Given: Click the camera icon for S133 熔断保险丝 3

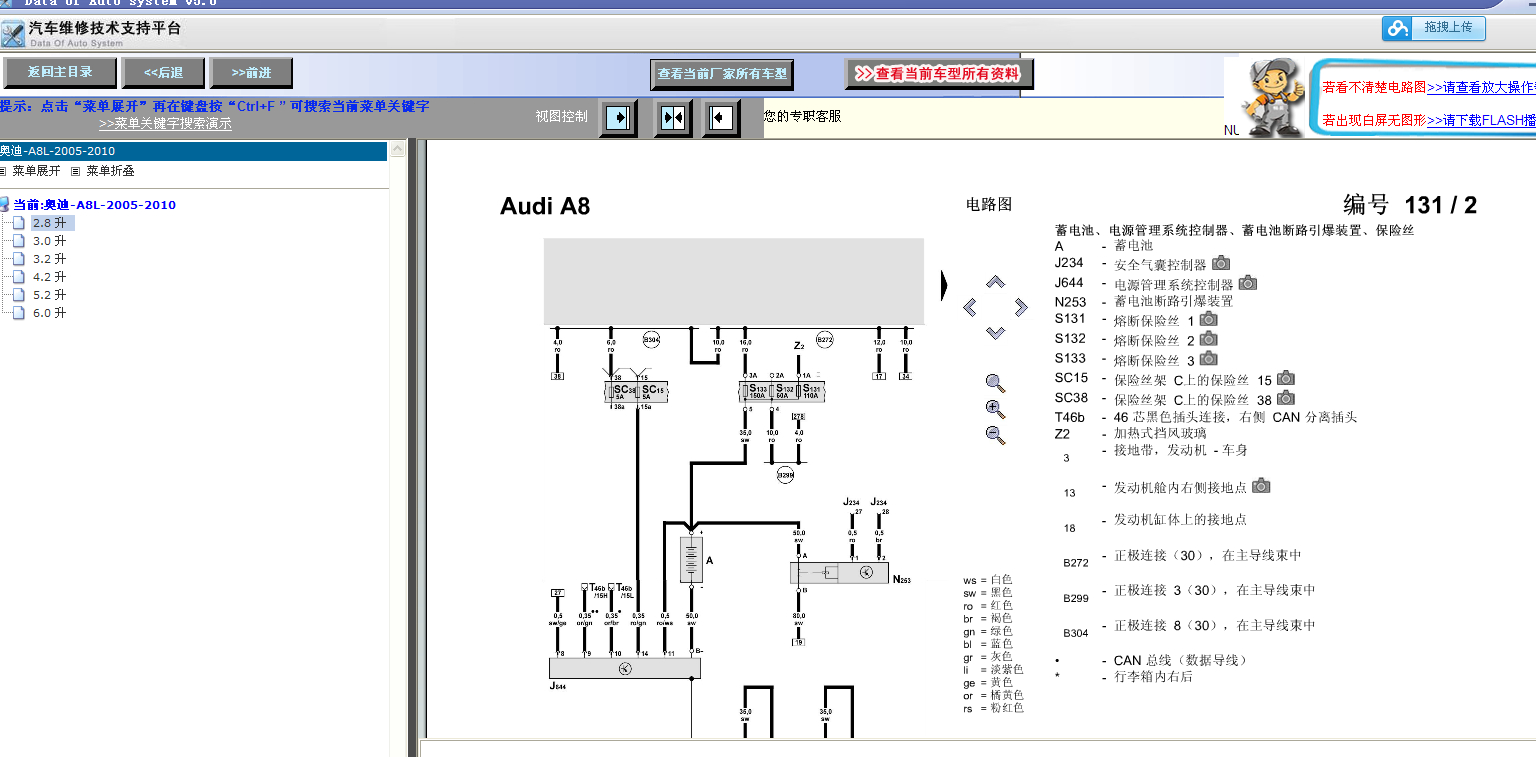Looking at the screenshot, I should tap(1209, 358).
